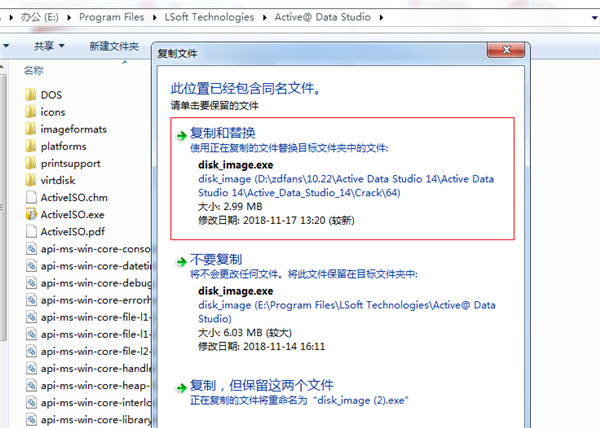Click the Explorer left pane scrollbar
The width and height of the screenshot is (600, 428).
(x=3, y=207)
